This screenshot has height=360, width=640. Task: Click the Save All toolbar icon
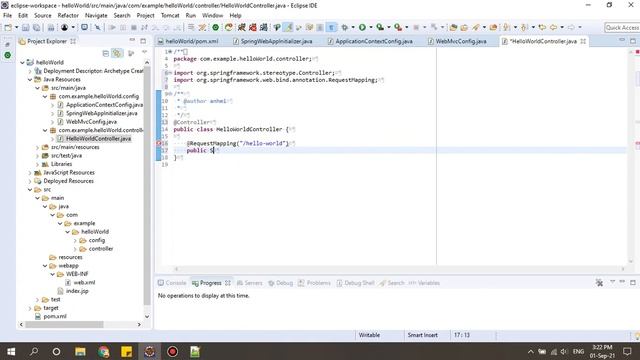click(x=36, y=27)
